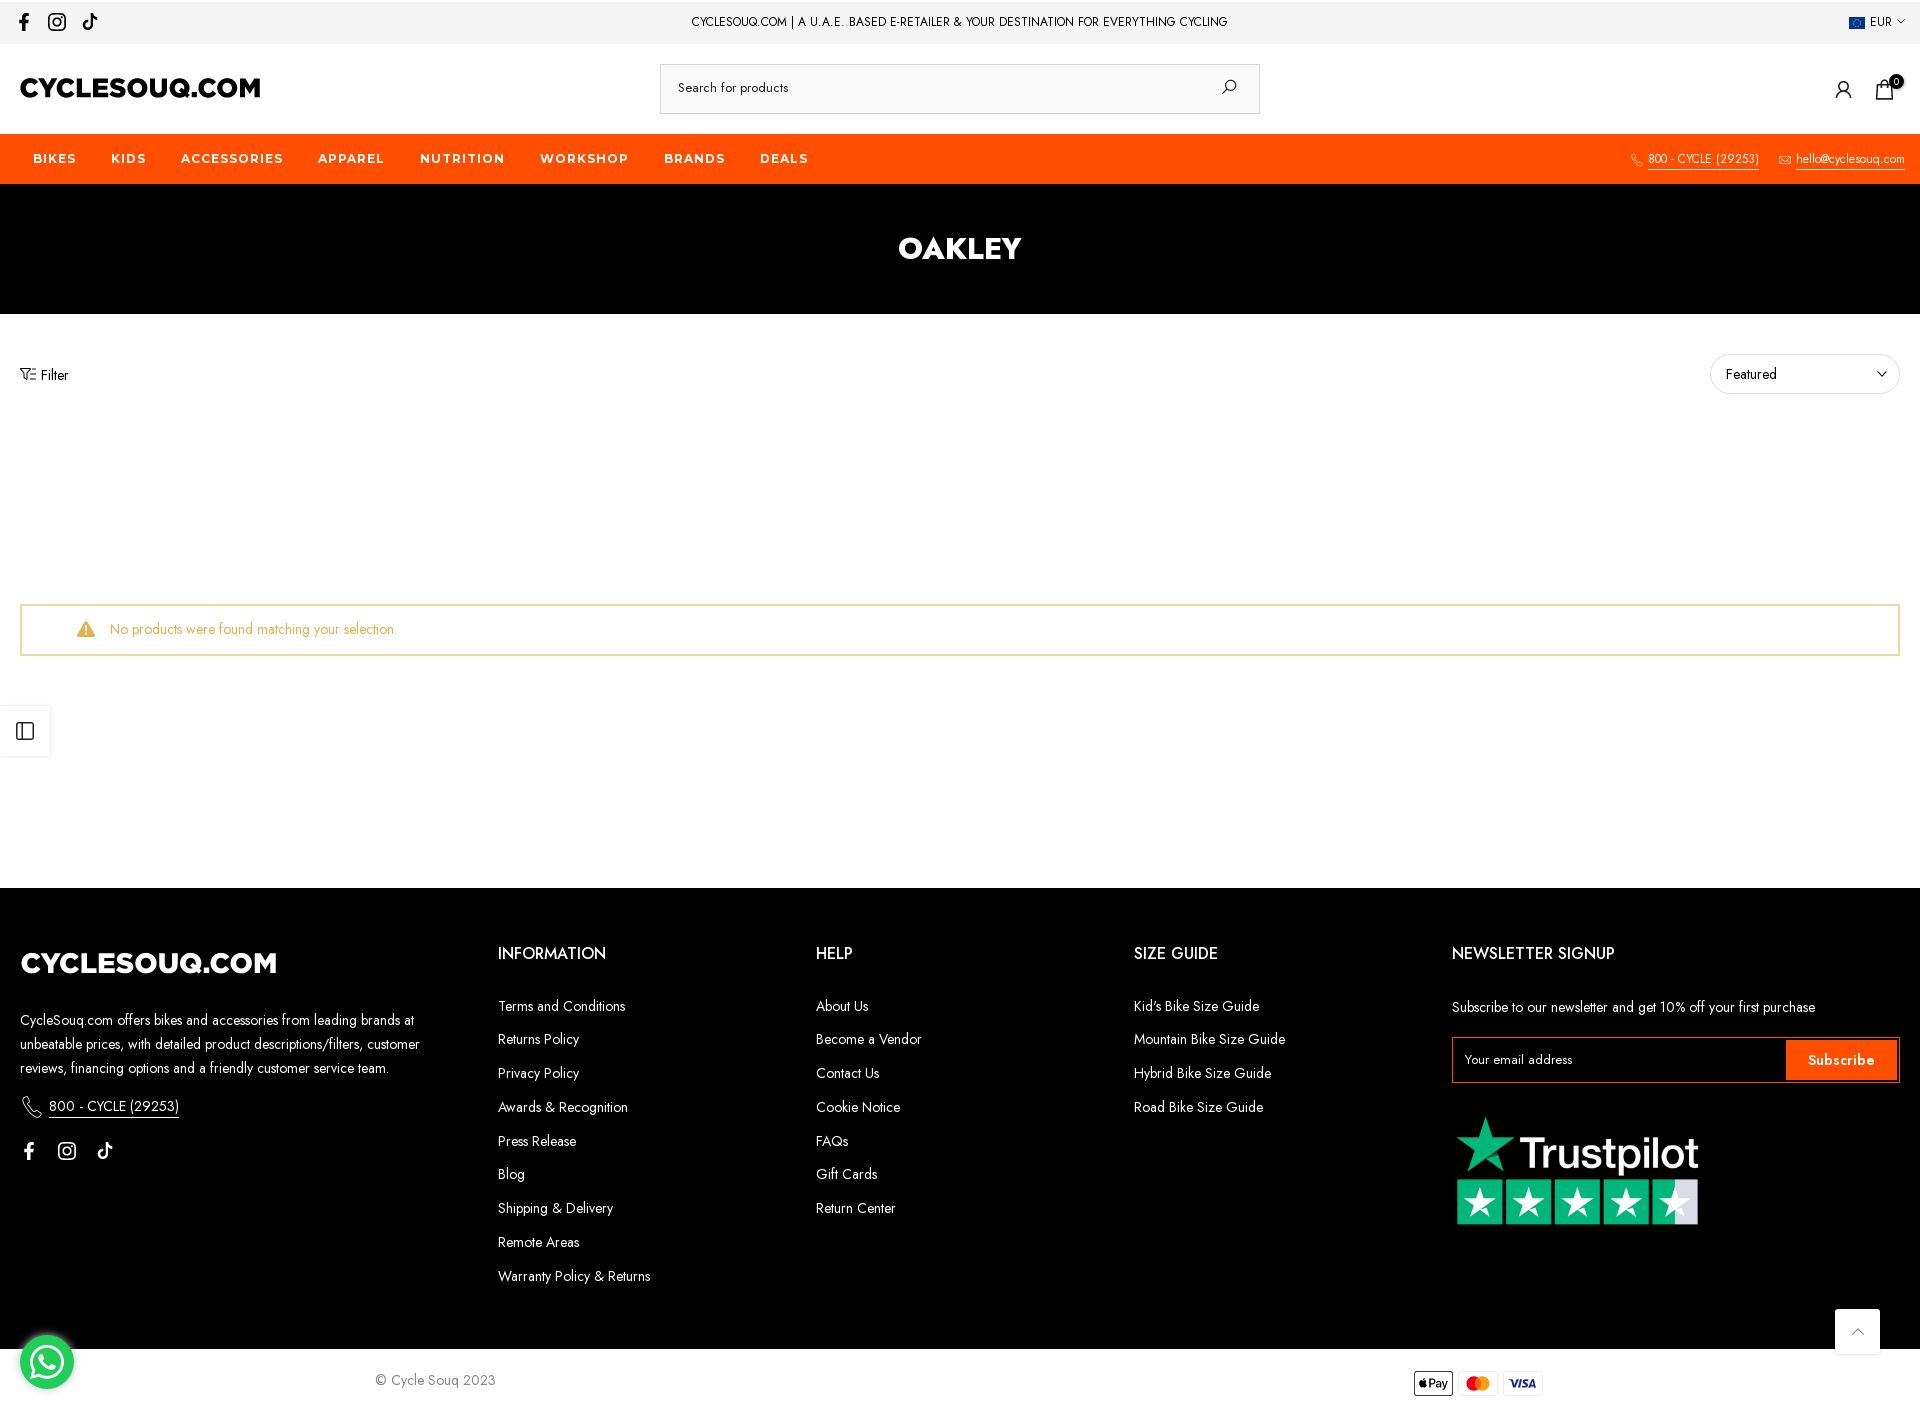Open Mountain Bike Size Guide
Image resolution: width=1920 pixels, height=1407 pixels.
coord(1209,1039)
